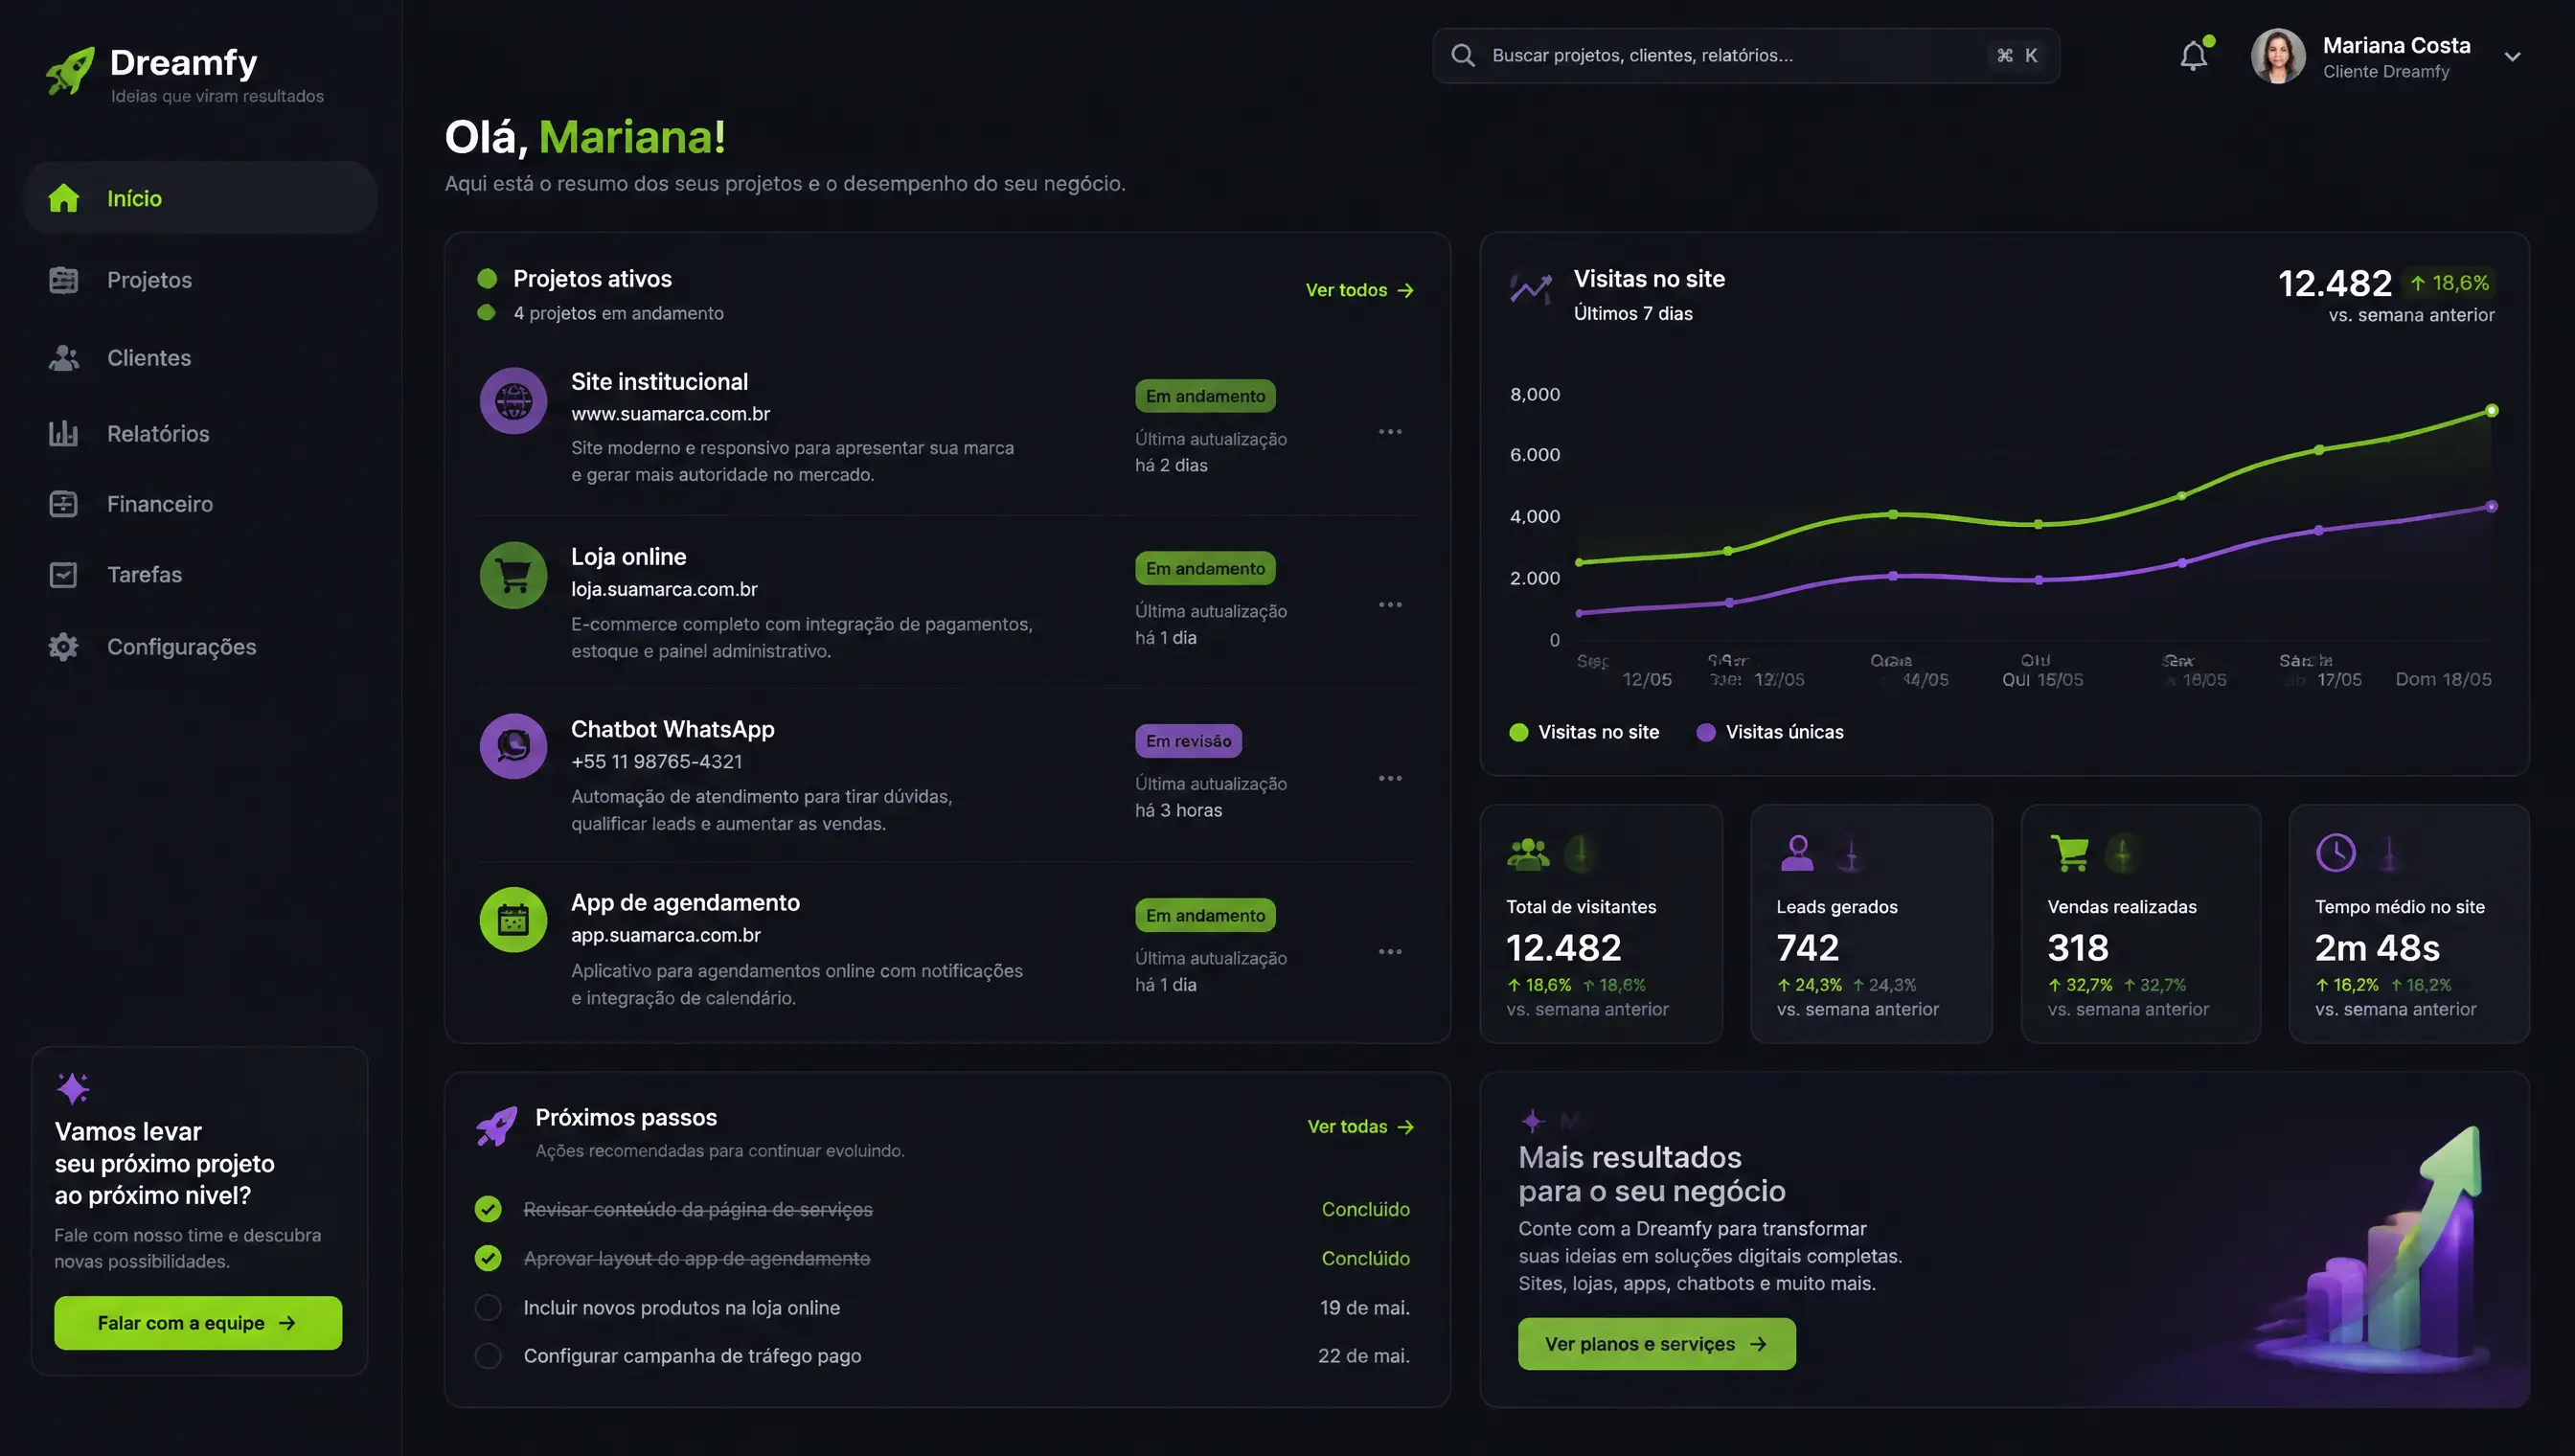Click Ver todas in Próximos passos
2575x1456 pixels.
[1361, 1127]
